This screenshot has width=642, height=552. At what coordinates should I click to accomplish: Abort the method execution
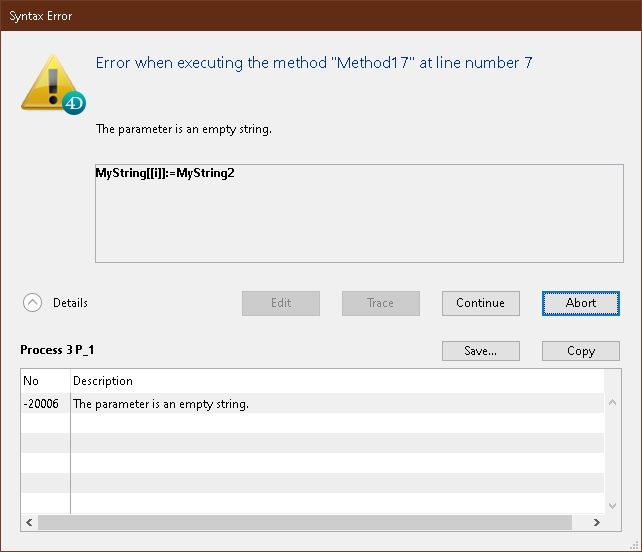(x=580, y=303)
